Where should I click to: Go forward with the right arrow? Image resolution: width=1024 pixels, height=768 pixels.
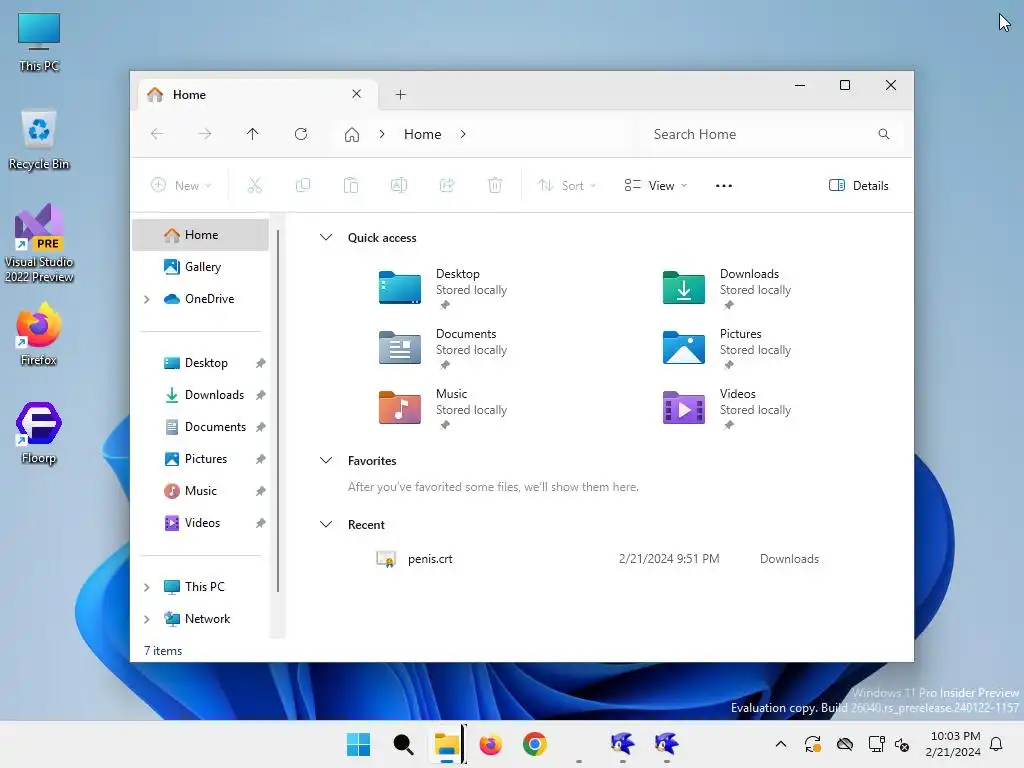pyautogui.click(x=205, y=134)
